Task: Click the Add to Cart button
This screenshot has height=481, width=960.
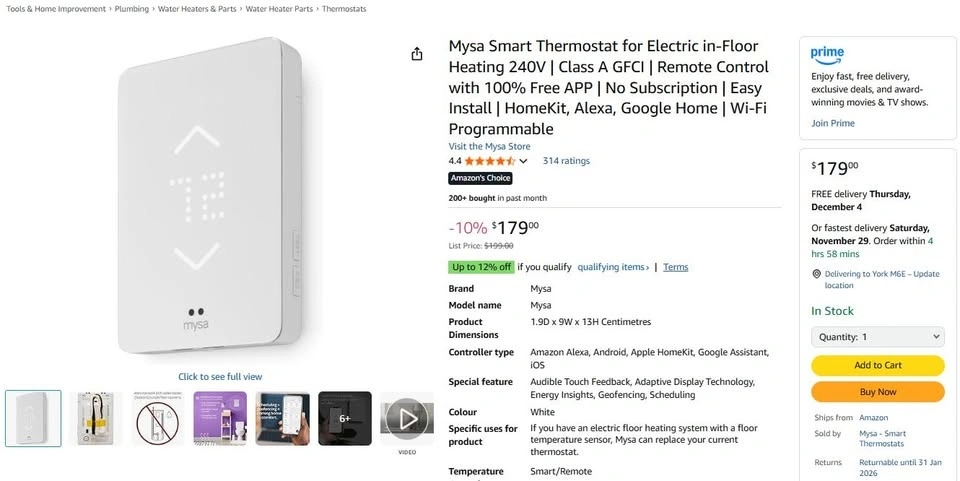Action: [877, 365]
